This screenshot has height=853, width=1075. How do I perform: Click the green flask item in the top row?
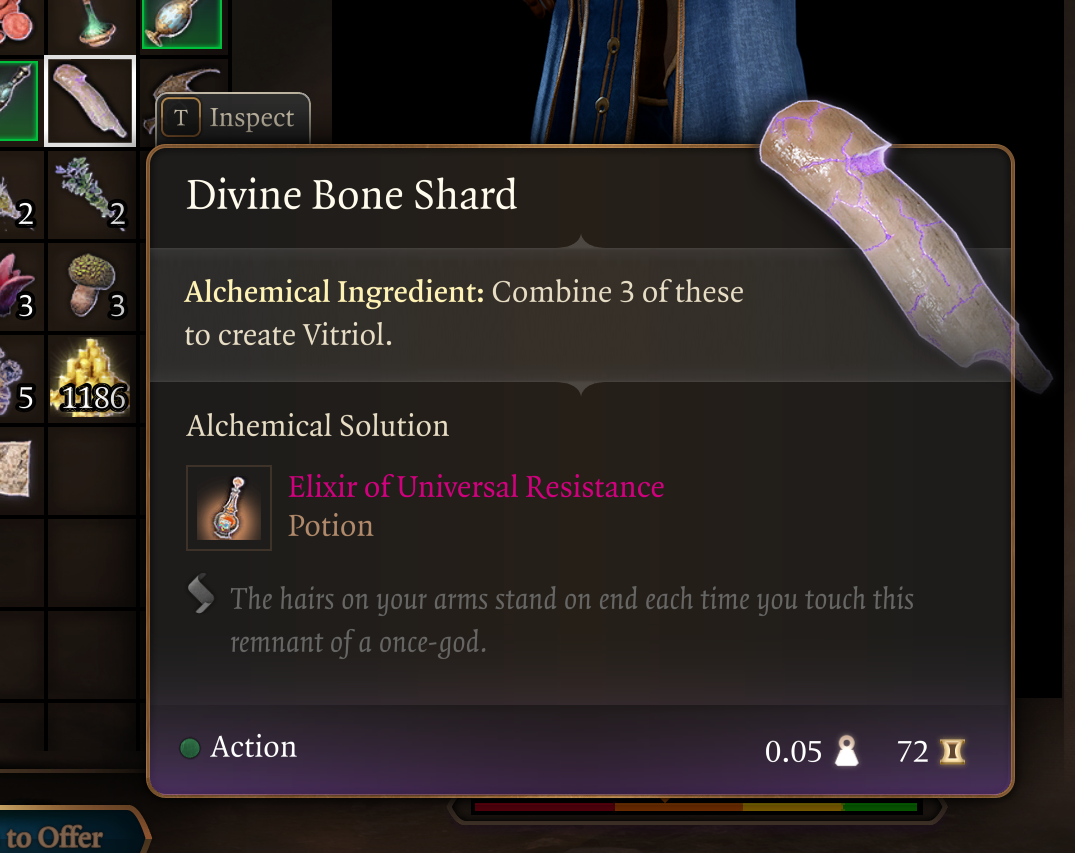click(93, 25)
